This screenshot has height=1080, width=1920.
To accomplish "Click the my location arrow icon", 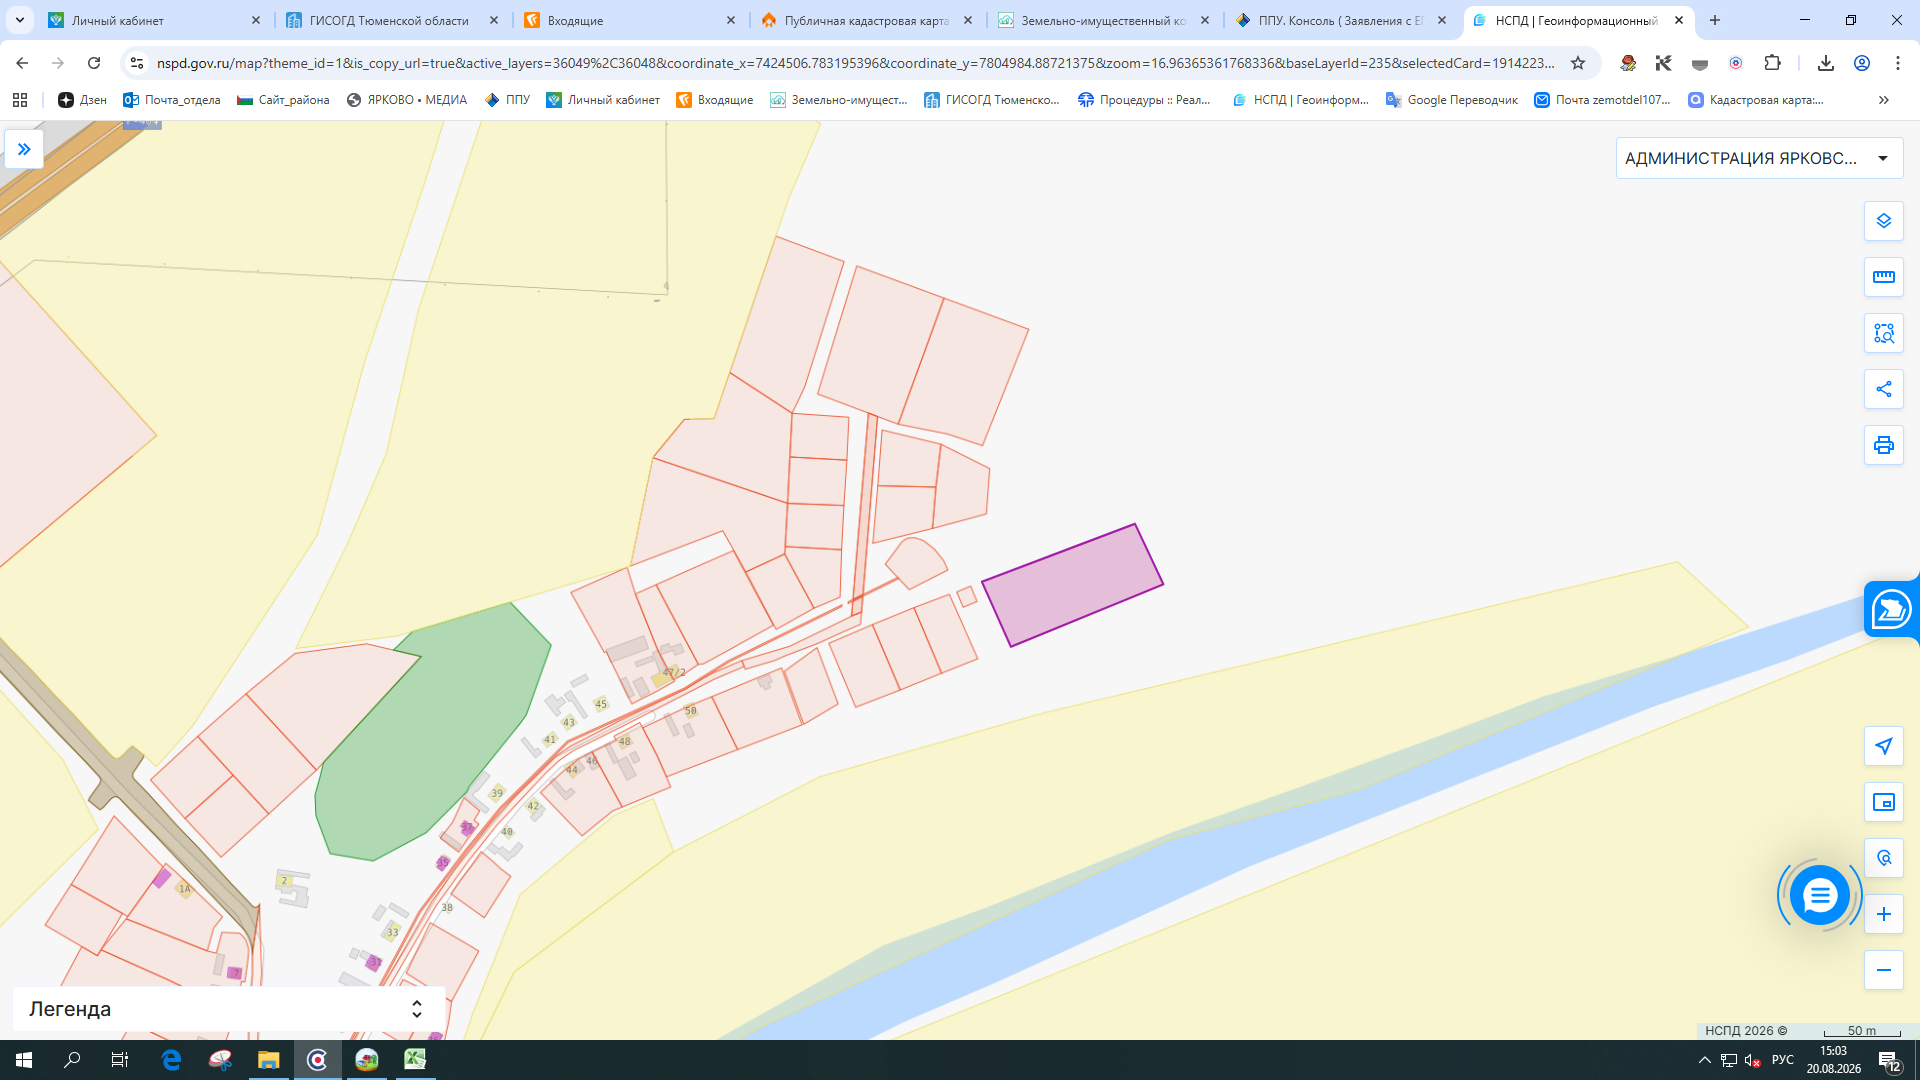I will click(1883, 746).
